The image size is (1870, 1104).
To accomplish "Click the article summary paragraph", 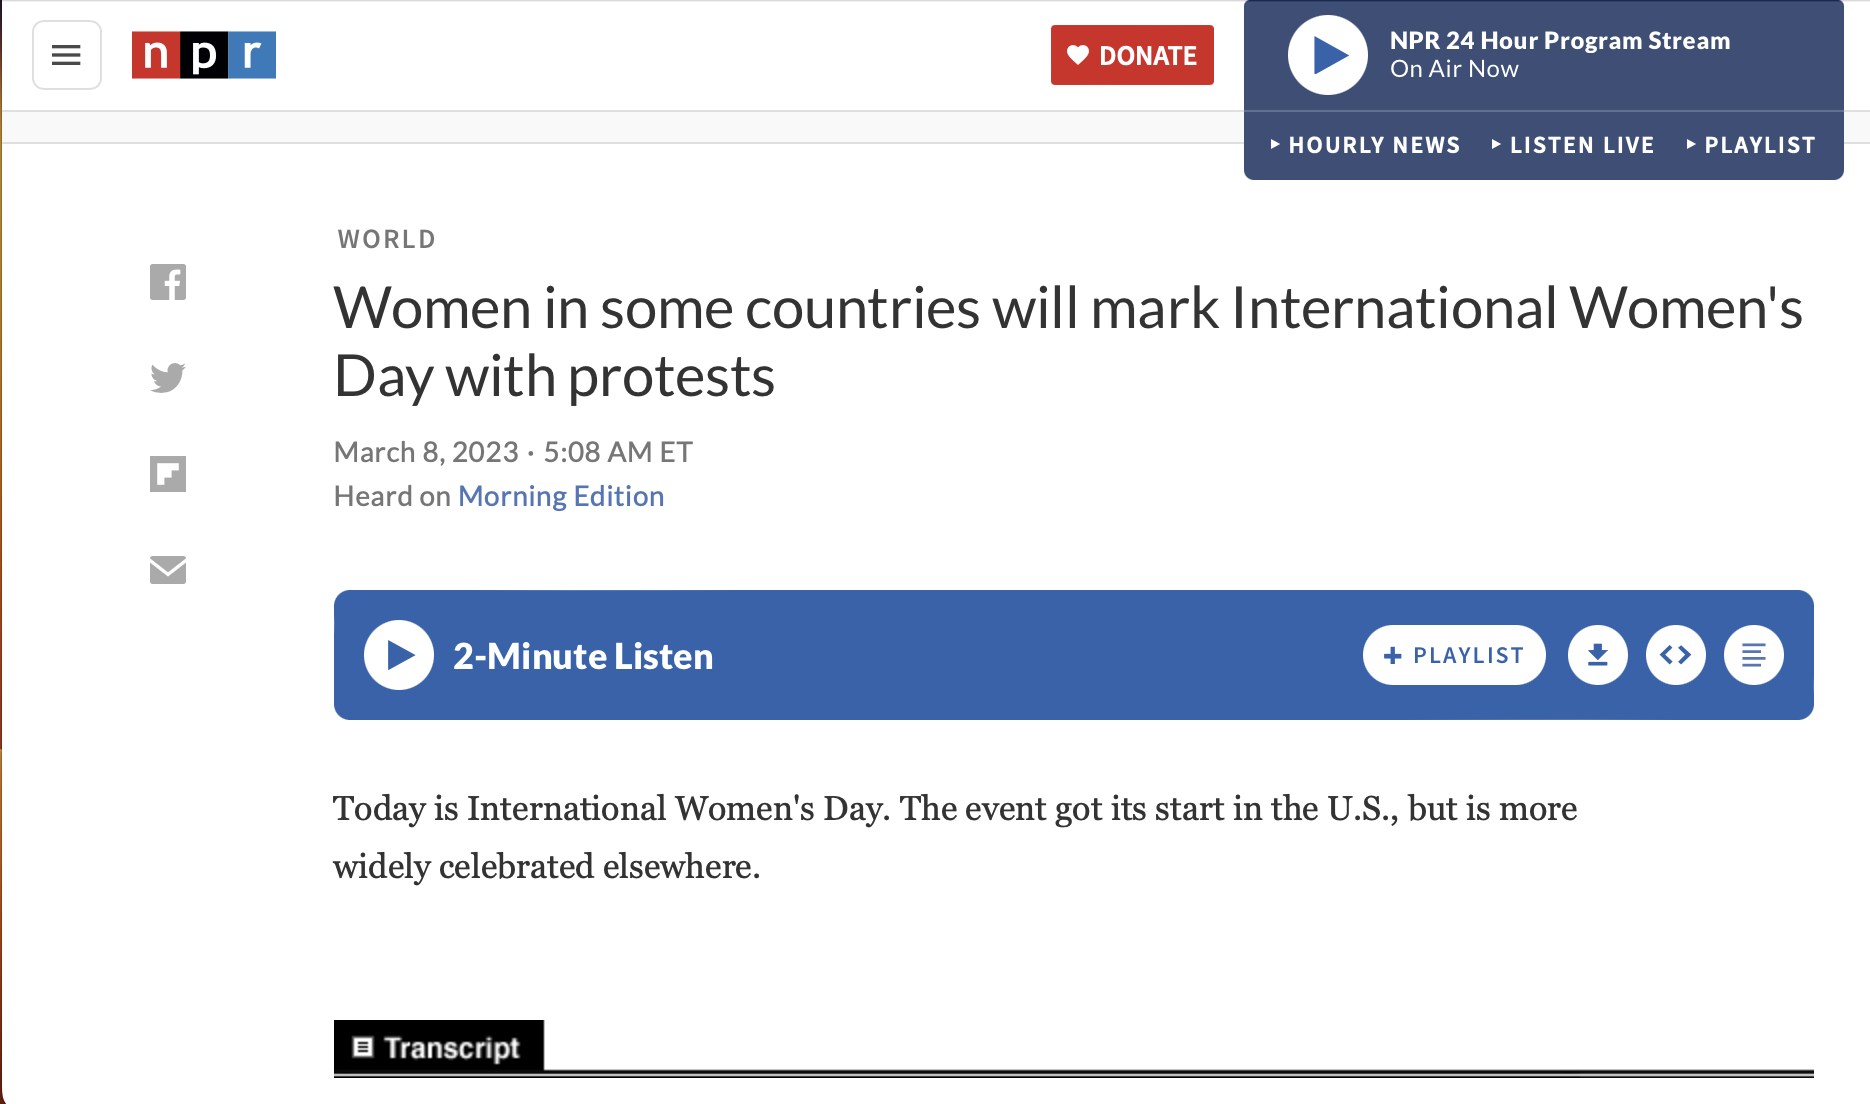I will tap(955, 837).
